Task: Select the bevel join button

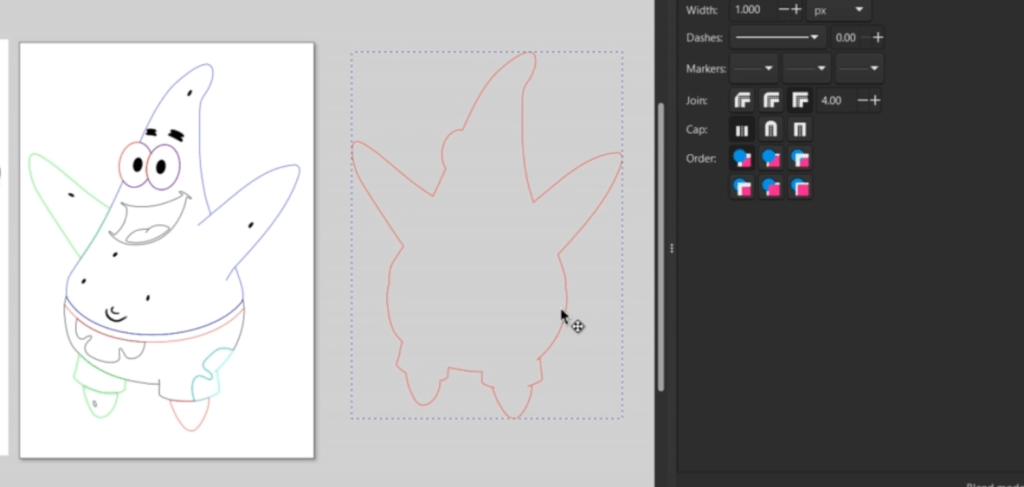Action: point(742,100)
